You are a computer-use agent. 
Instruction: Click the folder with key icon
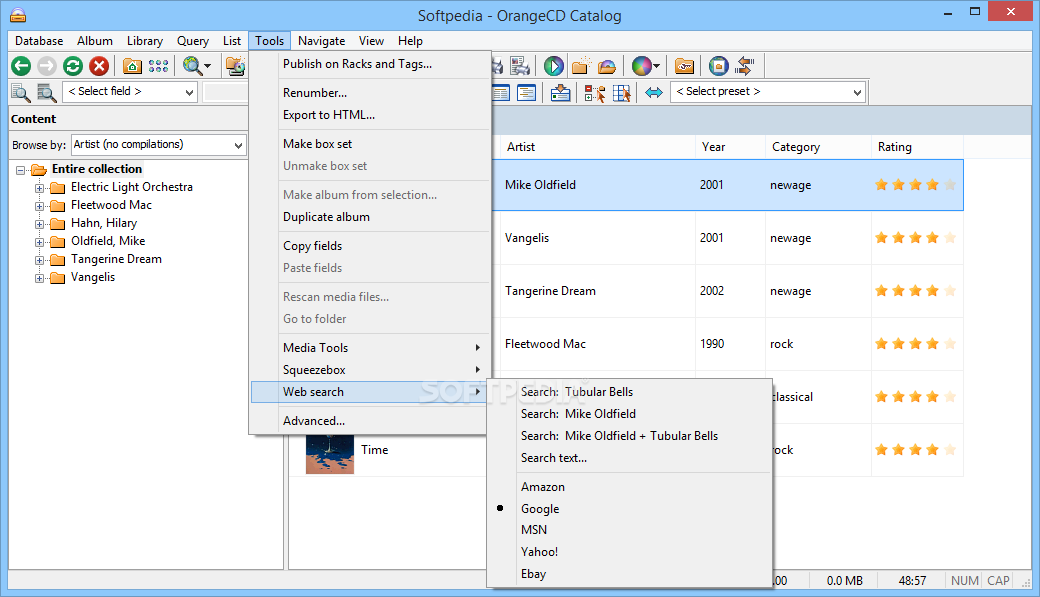(684, 66)
